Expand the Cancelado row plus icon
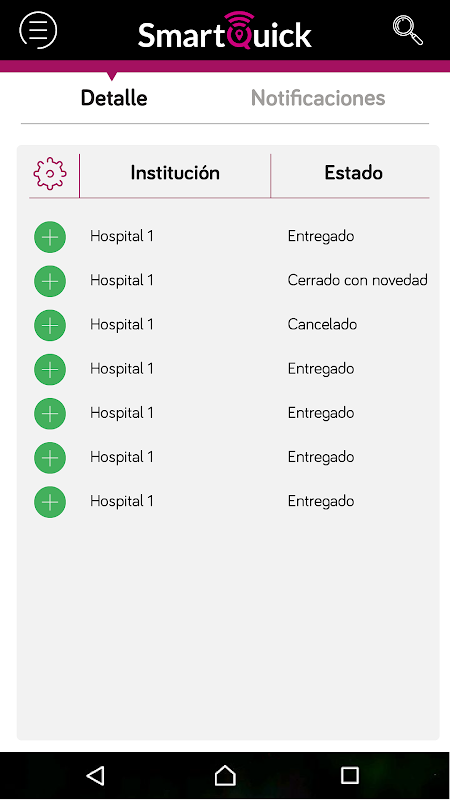Image resolution: width=450 pixels, height=800 pixels. click(x=50, y=325)
